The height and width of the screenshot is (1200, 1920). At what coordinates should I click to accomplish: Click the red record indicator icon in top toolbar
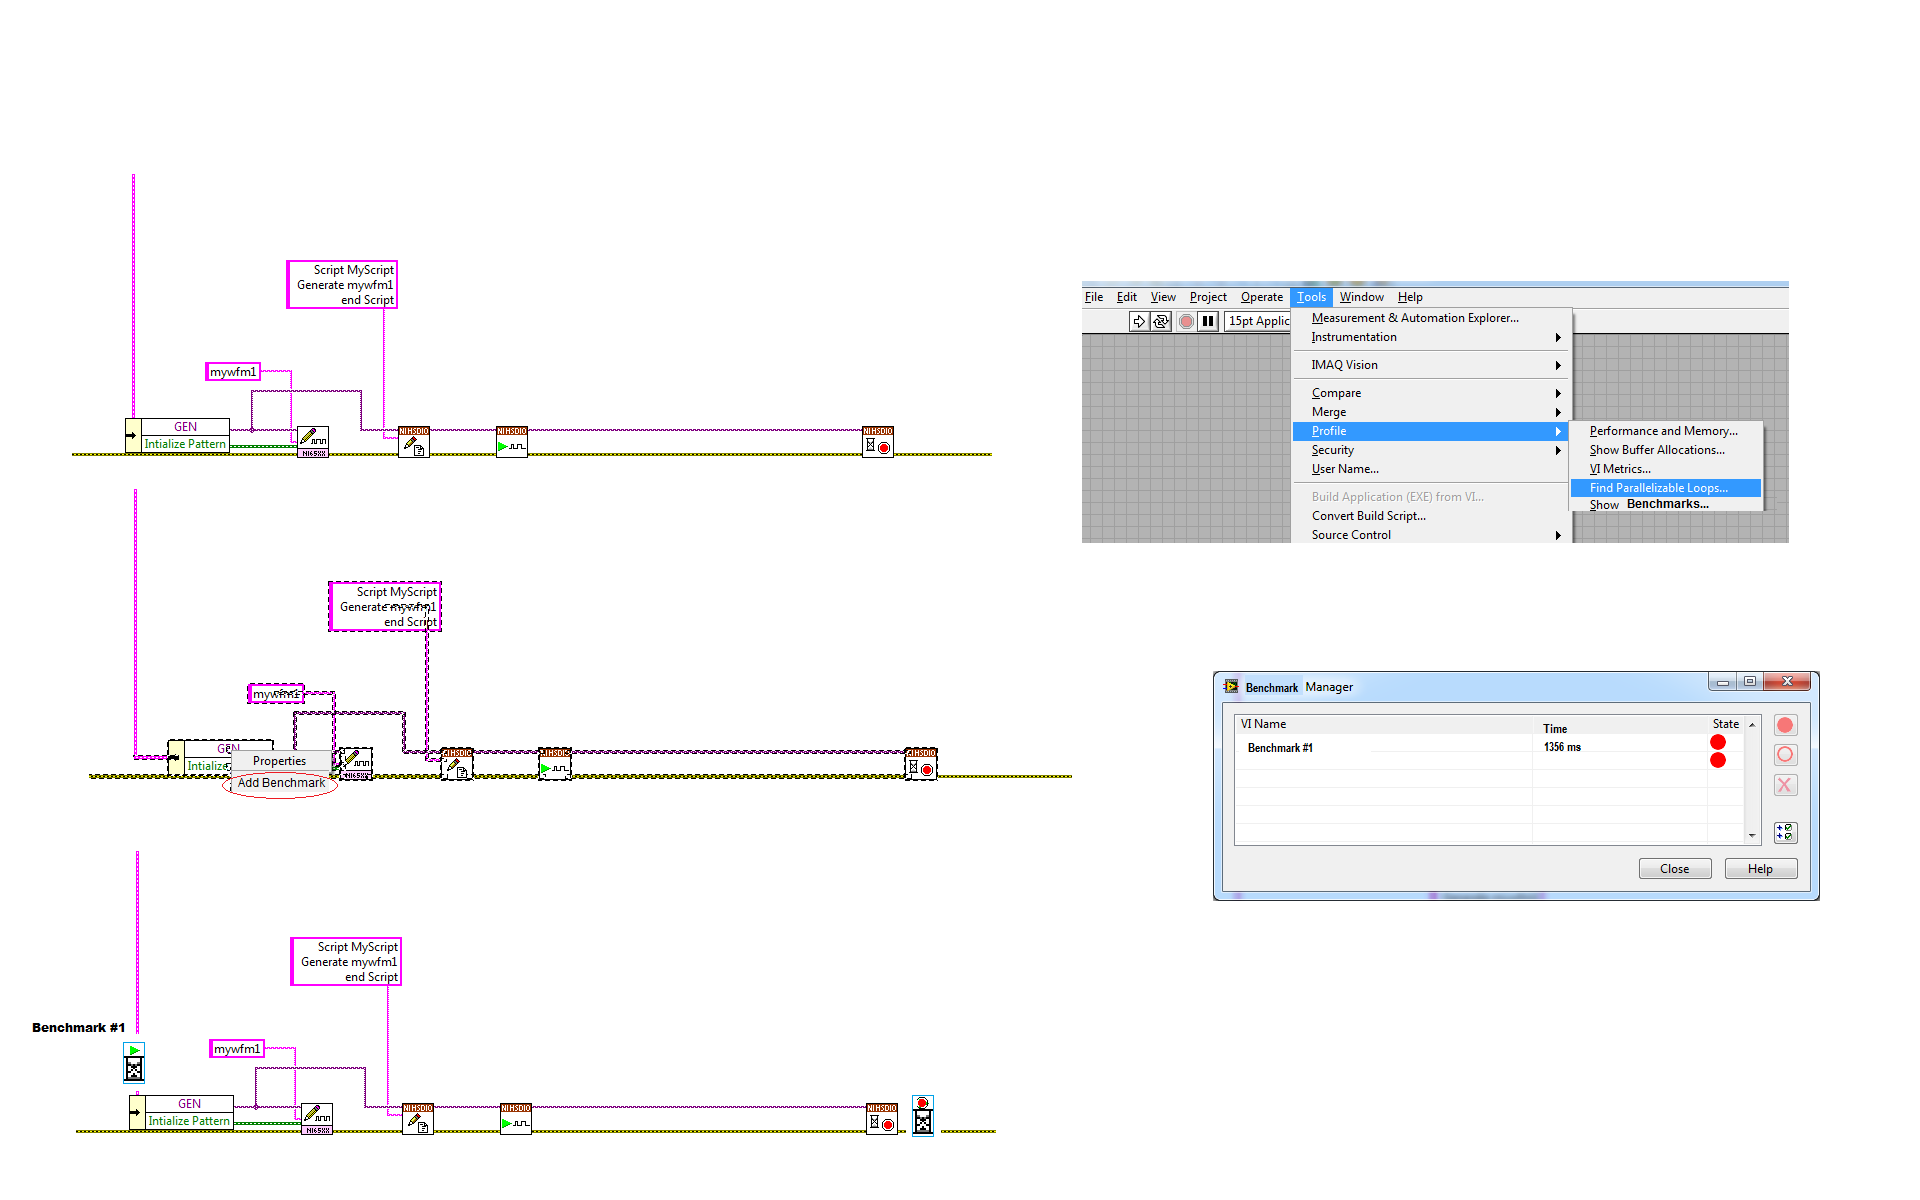pos(1185,324)
